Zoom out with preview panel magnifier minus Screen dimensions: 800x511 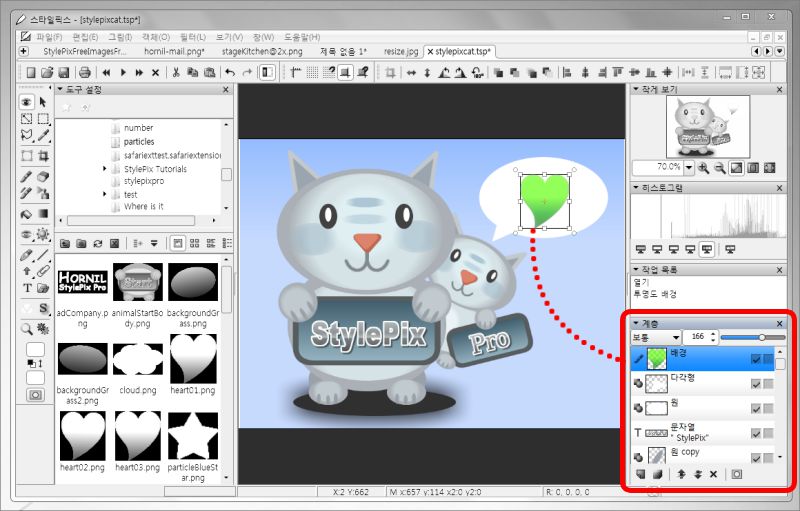point(720,168)
